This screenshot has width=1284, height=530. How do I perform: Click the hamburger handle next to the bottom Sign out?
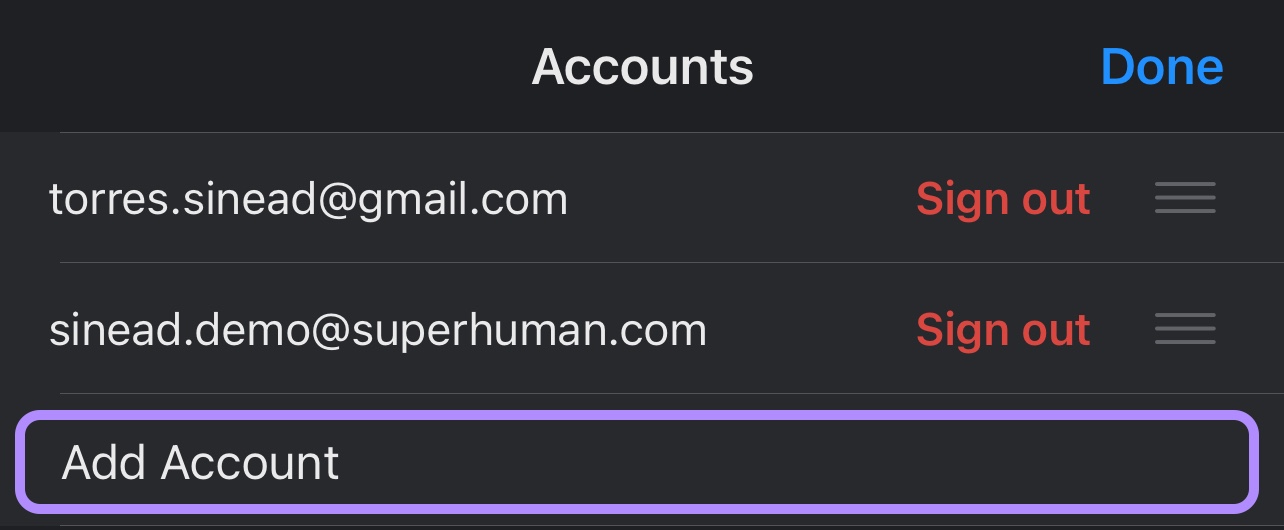tap(1185, 329)
